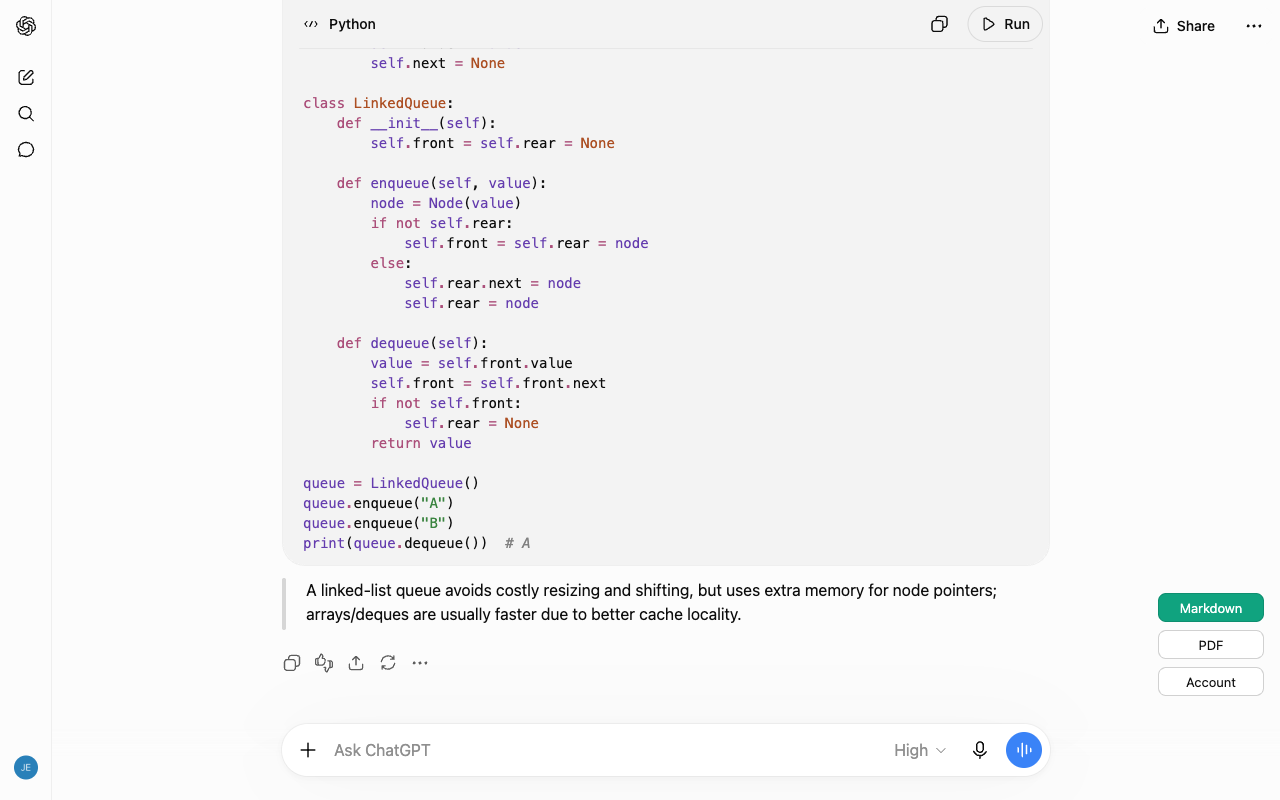Start dictation with microphone icon
This screenshot has width=1280, height=800.
coord(980,750)
